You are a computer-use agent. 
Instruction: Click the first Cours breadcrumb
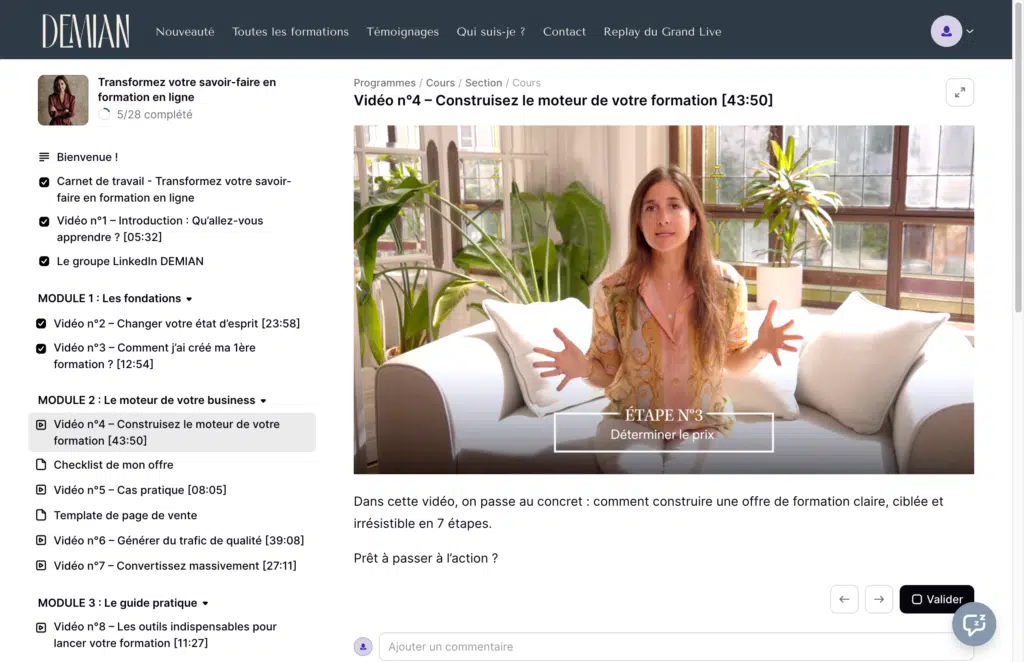tap(440, 83)
